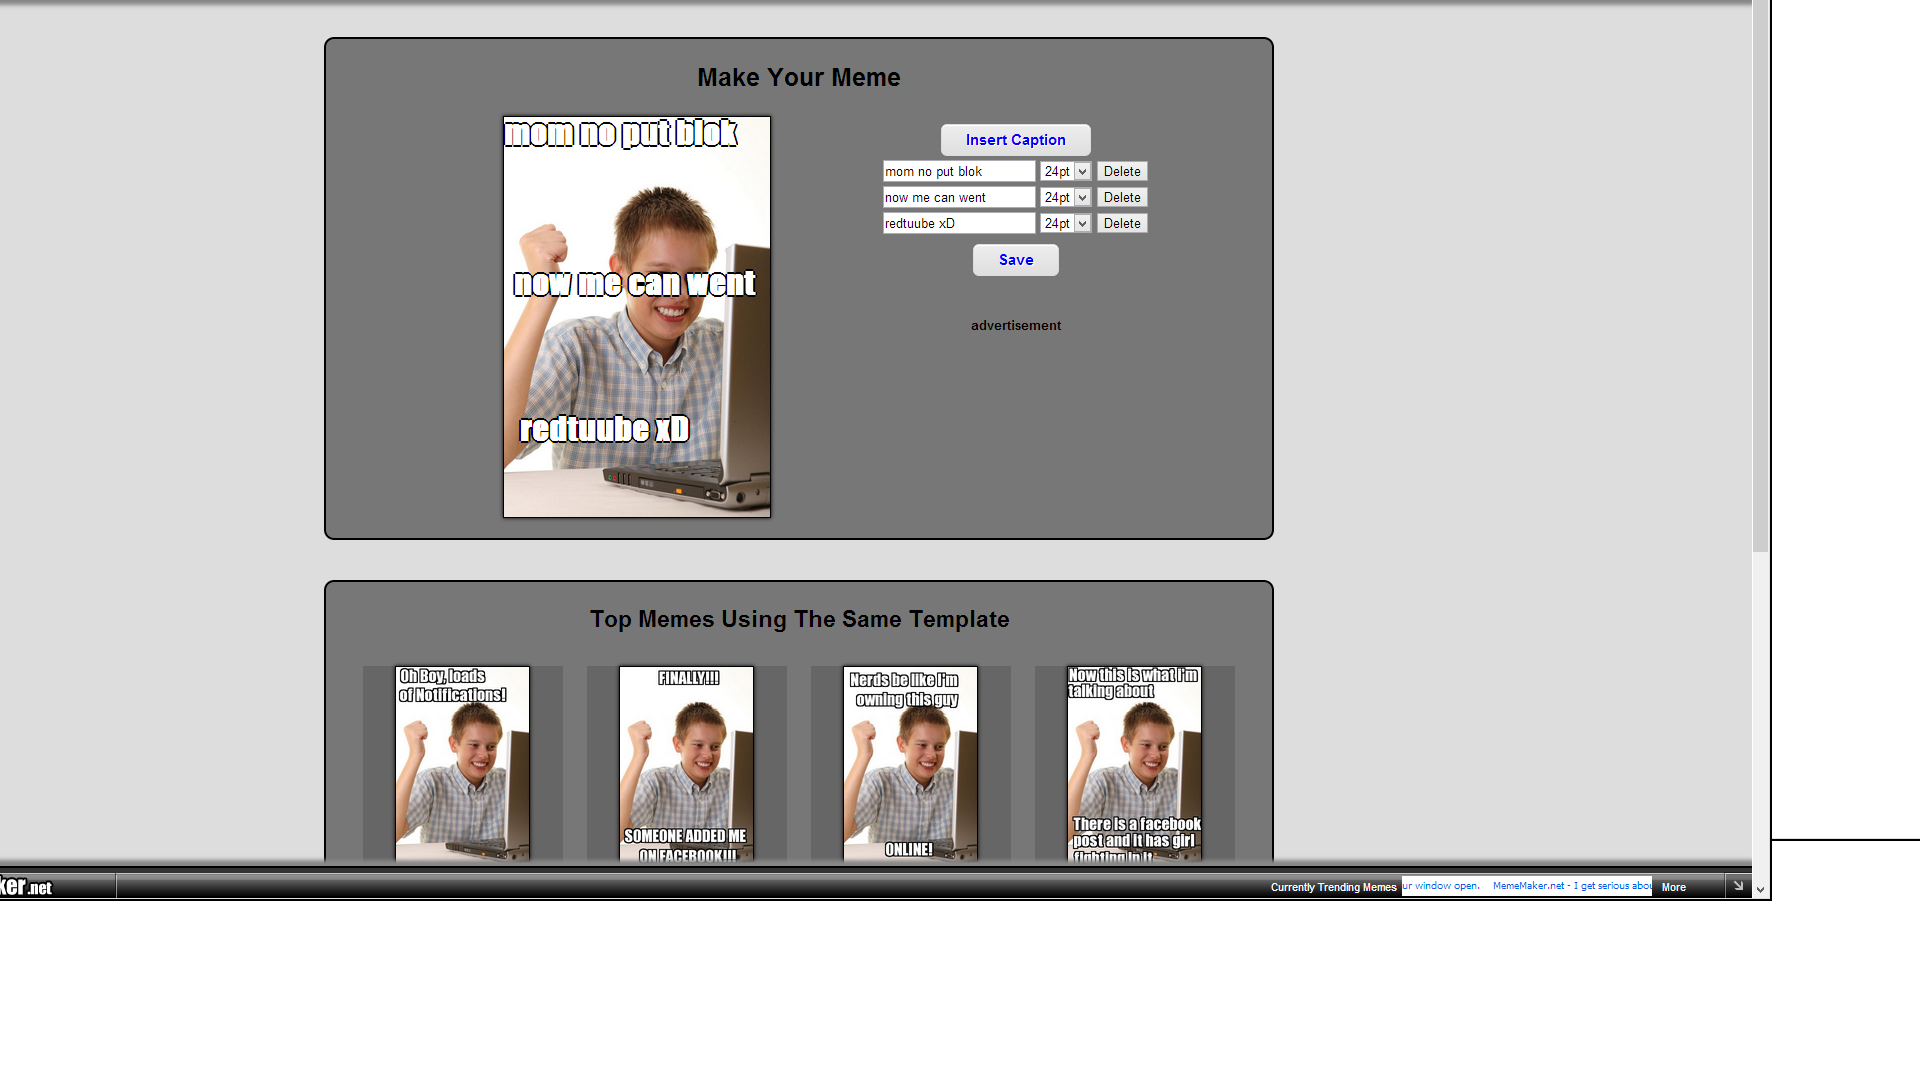Click the page scrollbar down arrow
This screenshot has width=1920, height=1080.
tap(1760, 889)
